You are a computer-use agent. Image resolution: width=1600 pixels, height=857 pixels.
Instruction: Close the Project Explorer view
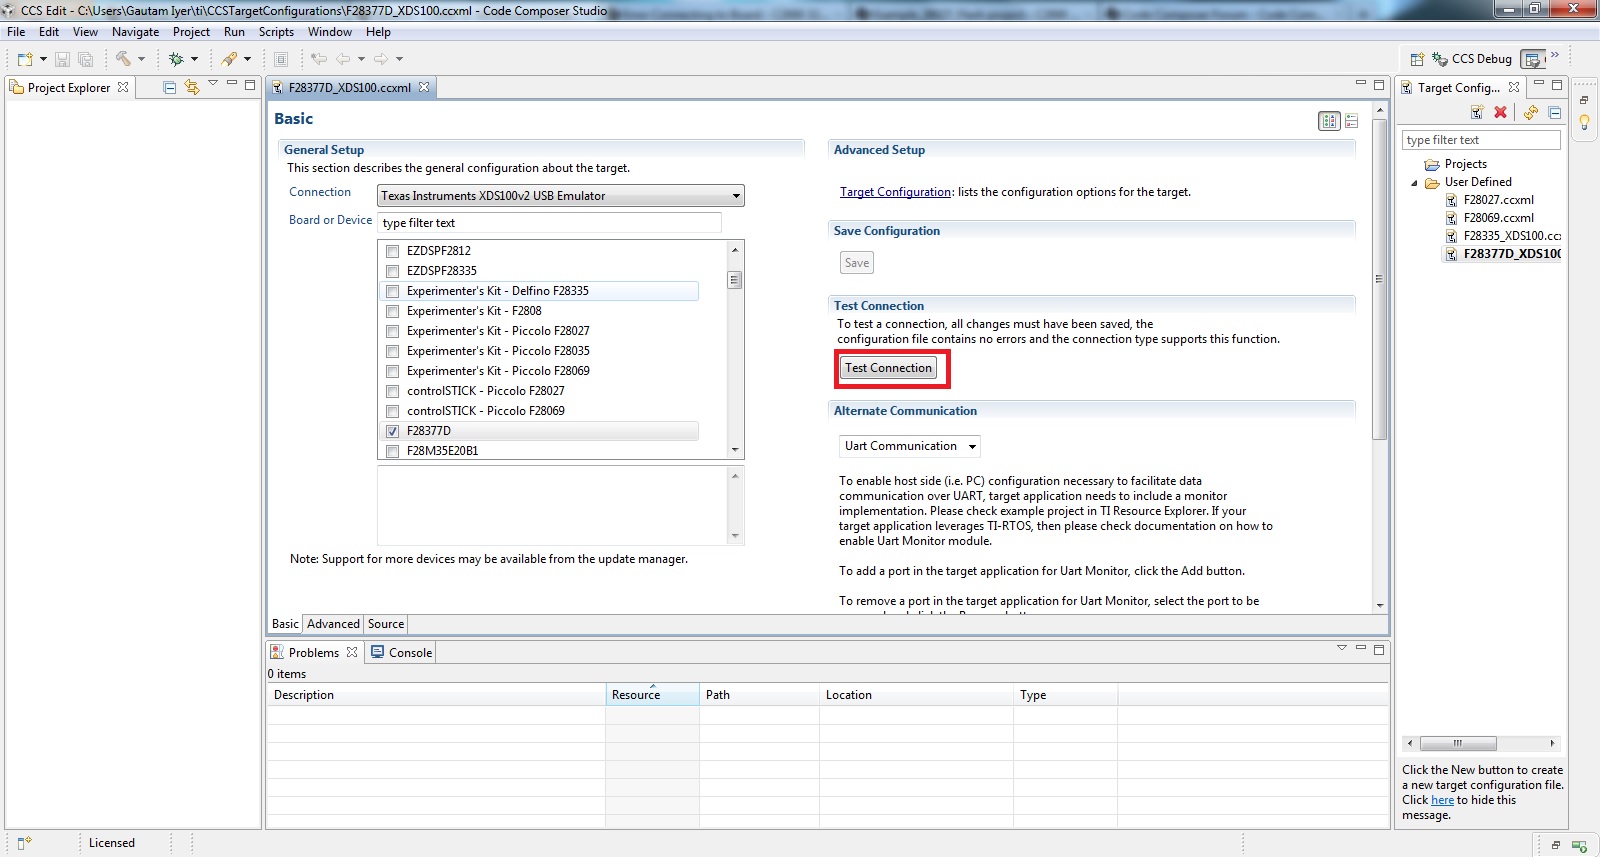123,87
